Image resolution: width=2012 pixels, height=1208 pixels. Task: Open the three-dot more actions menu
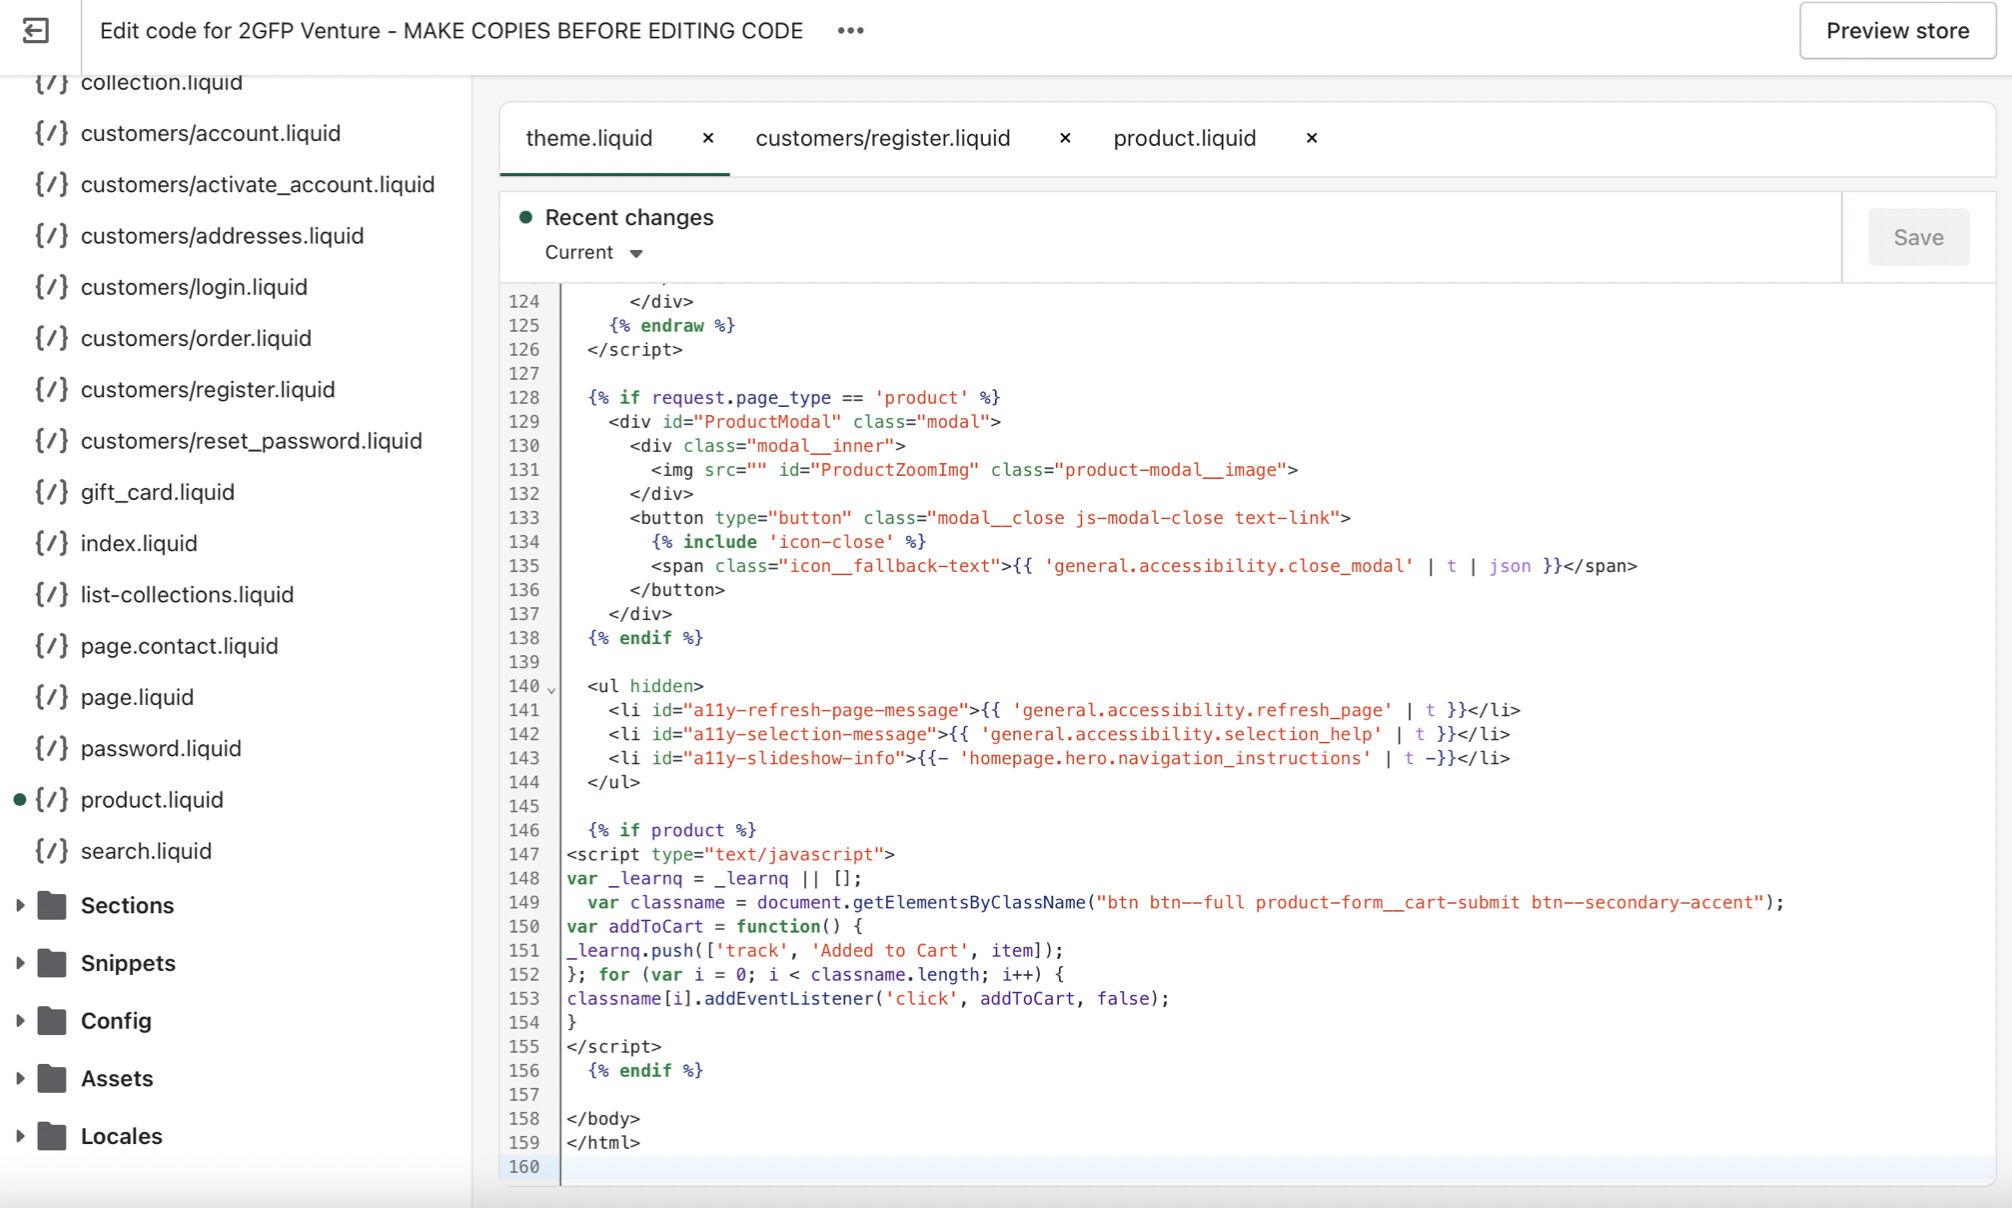click(850, 31)
